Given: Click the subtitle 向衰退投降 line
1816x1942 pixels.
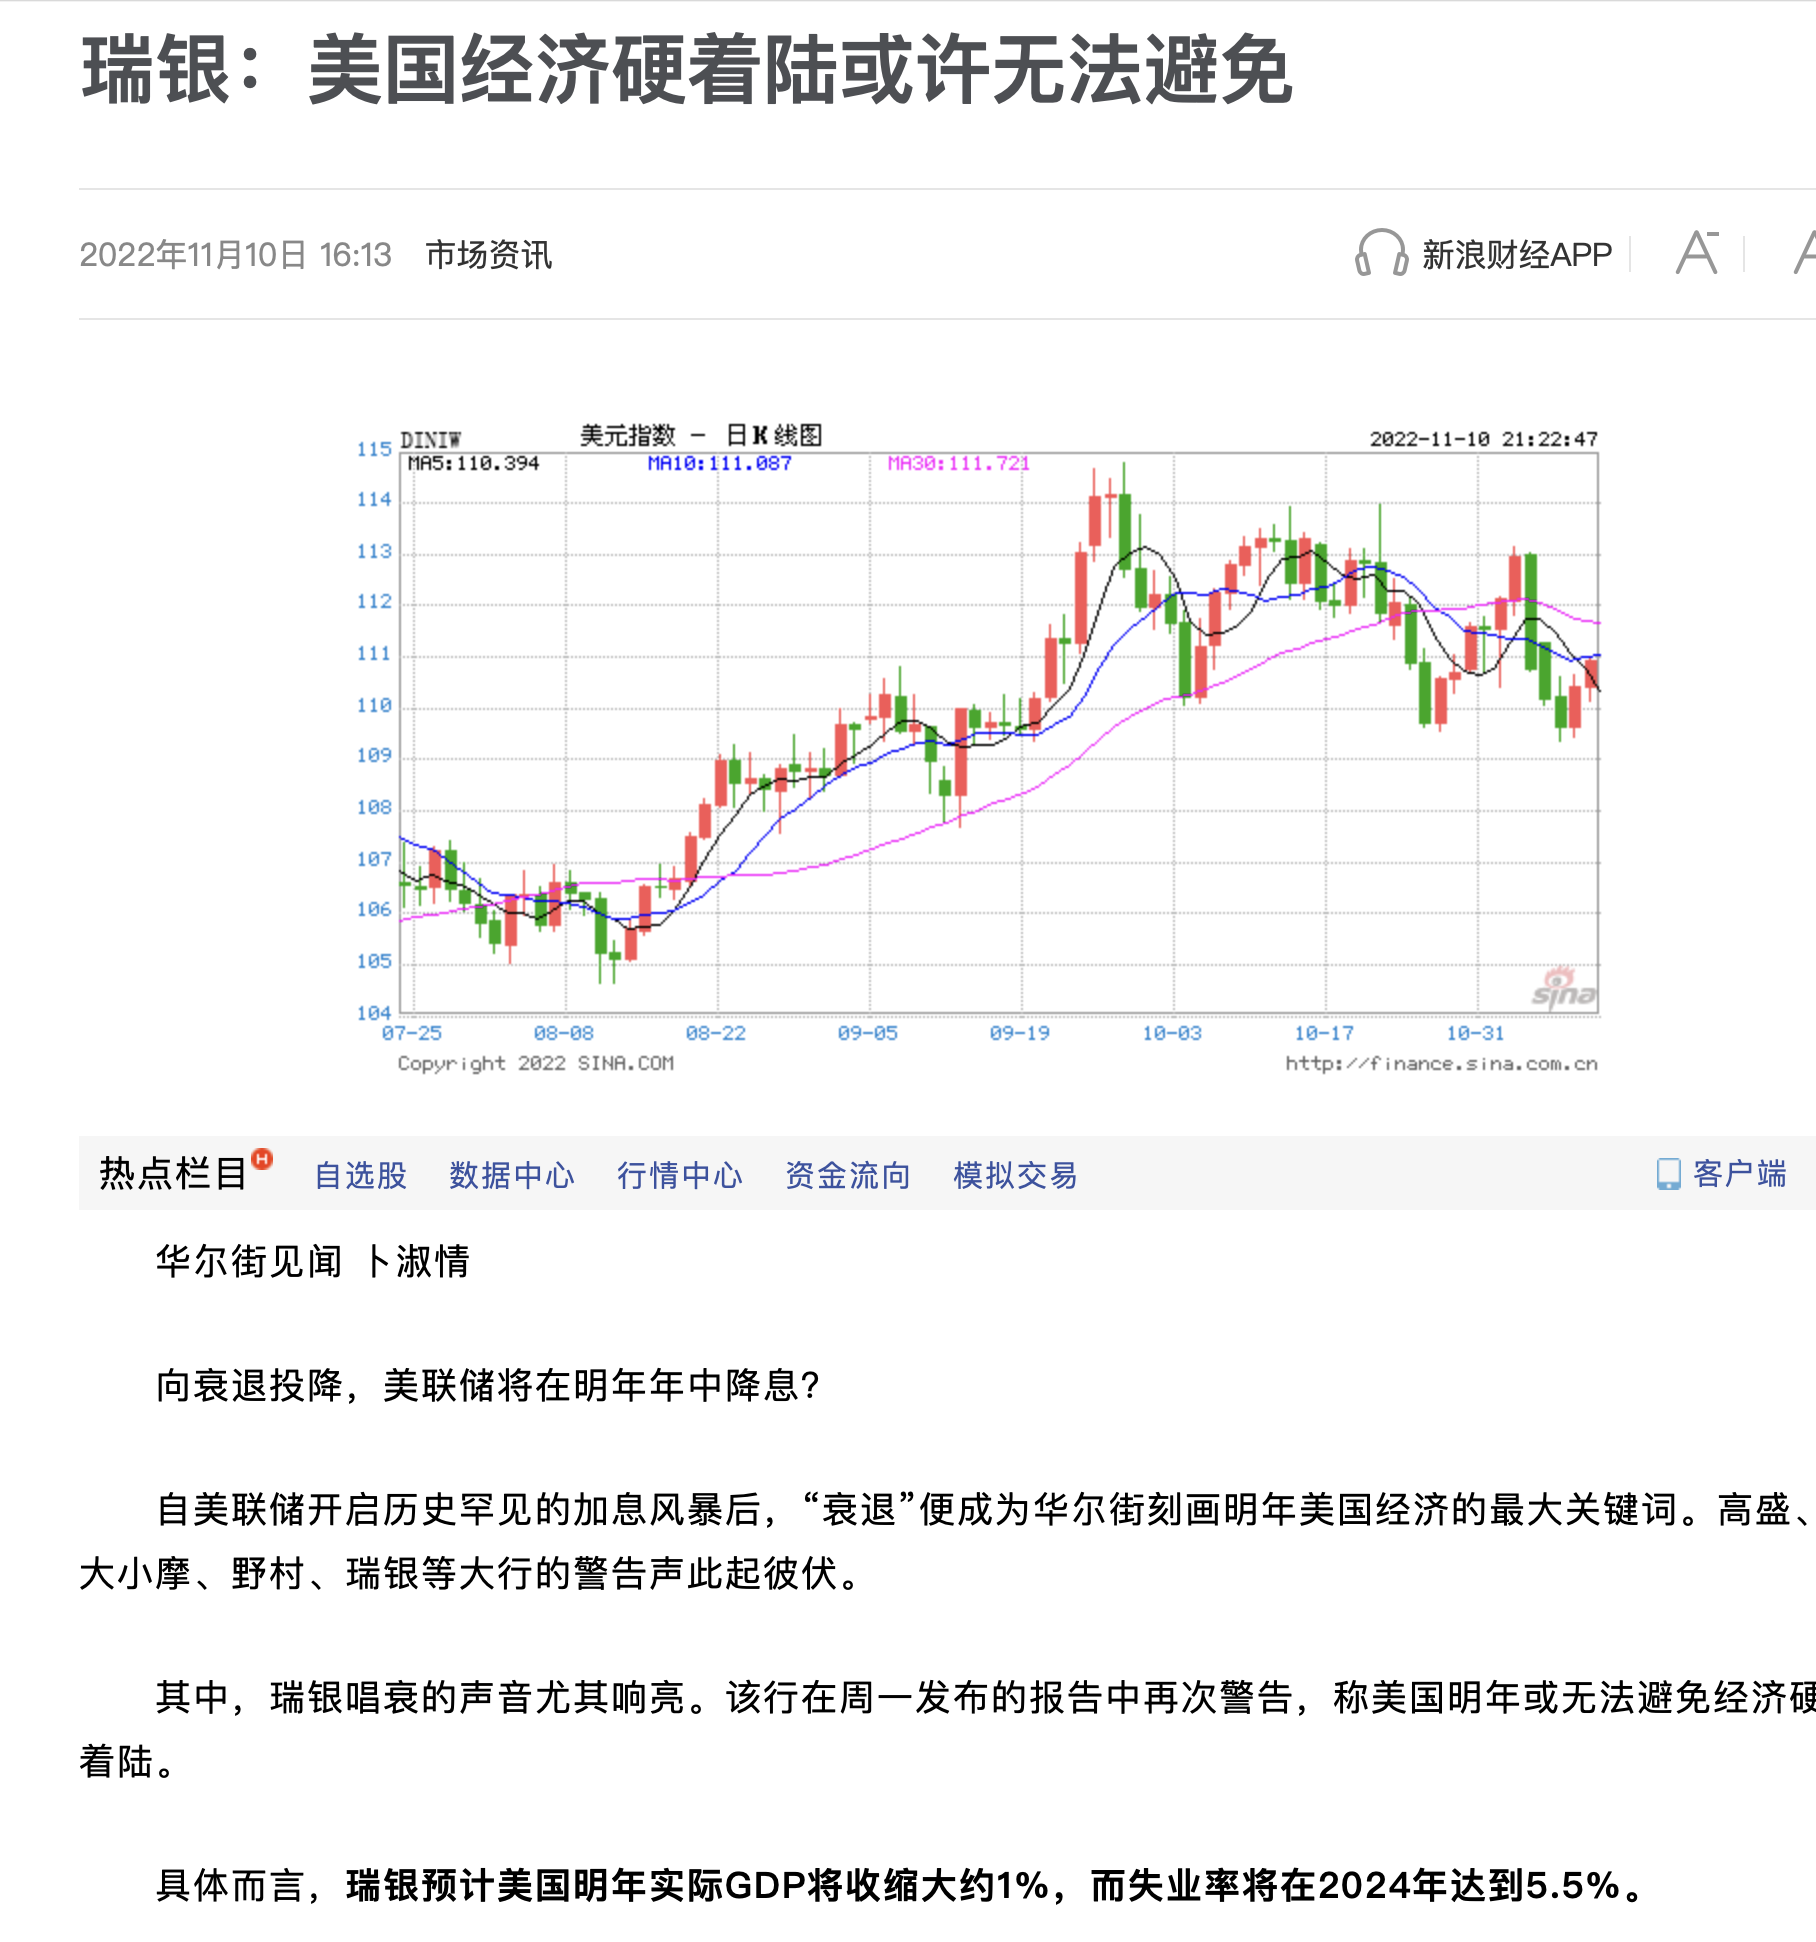Looking at the screenshot, I should click(x=488, y=1385).
